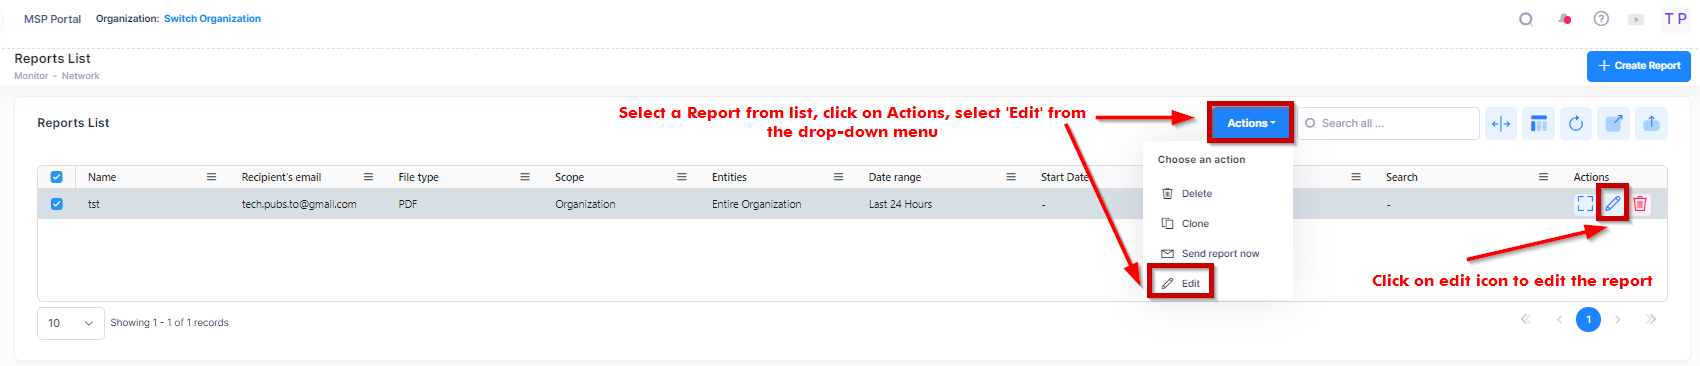
Task: Click the PDF file type cell
Action: [x=408, y=204]
